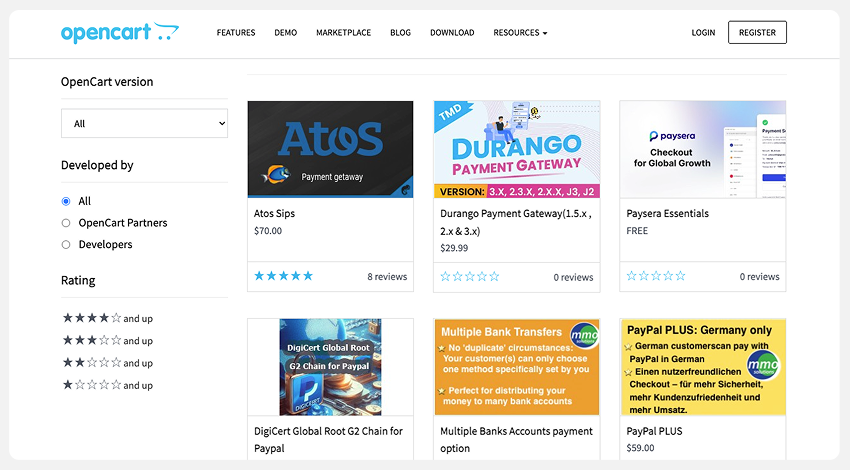Click the Rating filter heading
This screenshot has height=470, width=850.
point(78,280)
